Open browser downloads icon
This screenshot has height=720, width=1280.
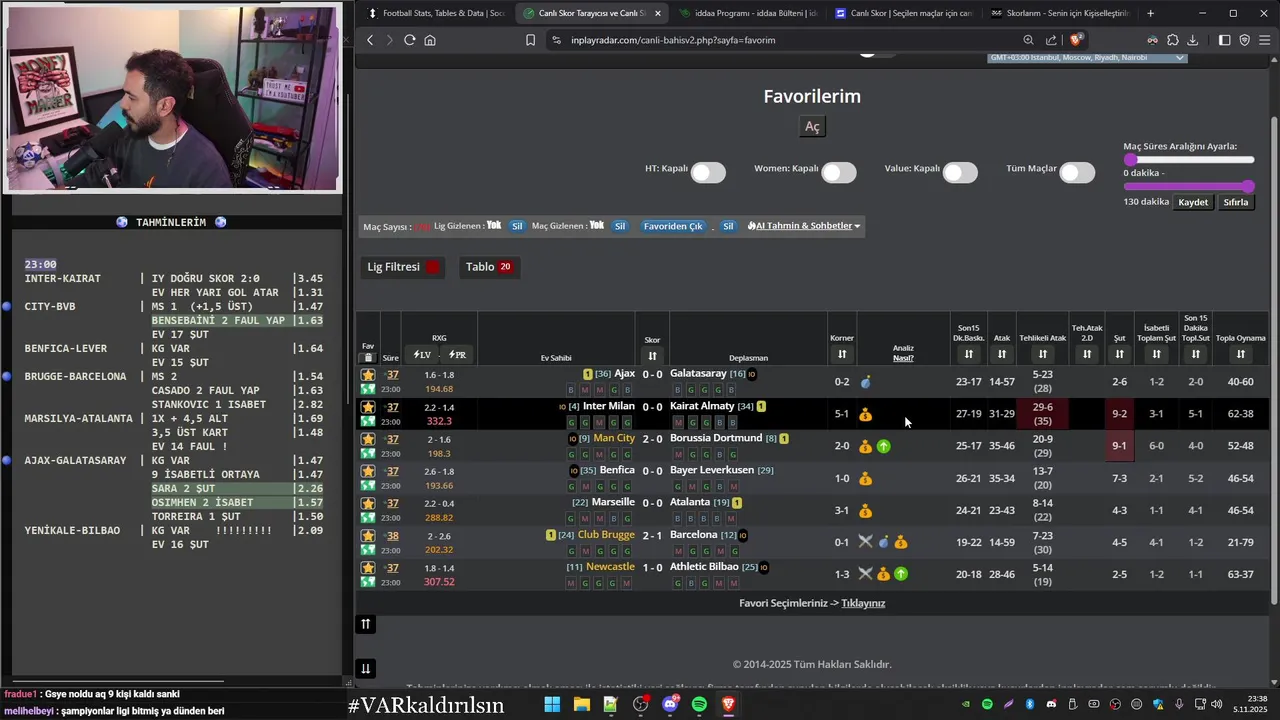[x=1193, y=40]
